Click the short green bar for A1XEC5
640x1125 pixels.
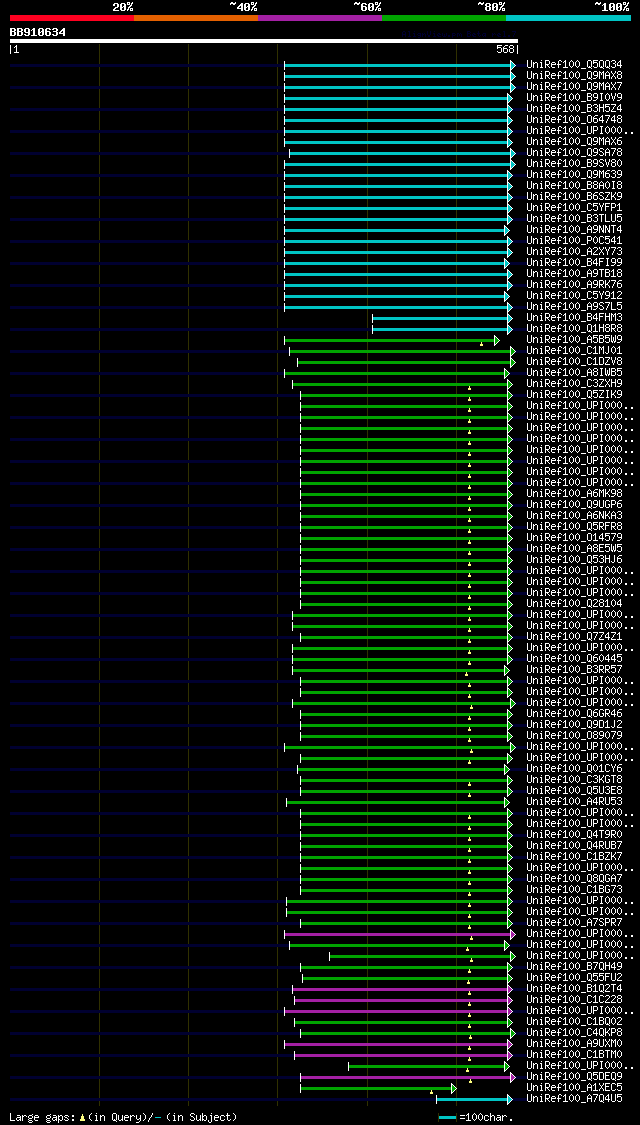pos(377,1088)
